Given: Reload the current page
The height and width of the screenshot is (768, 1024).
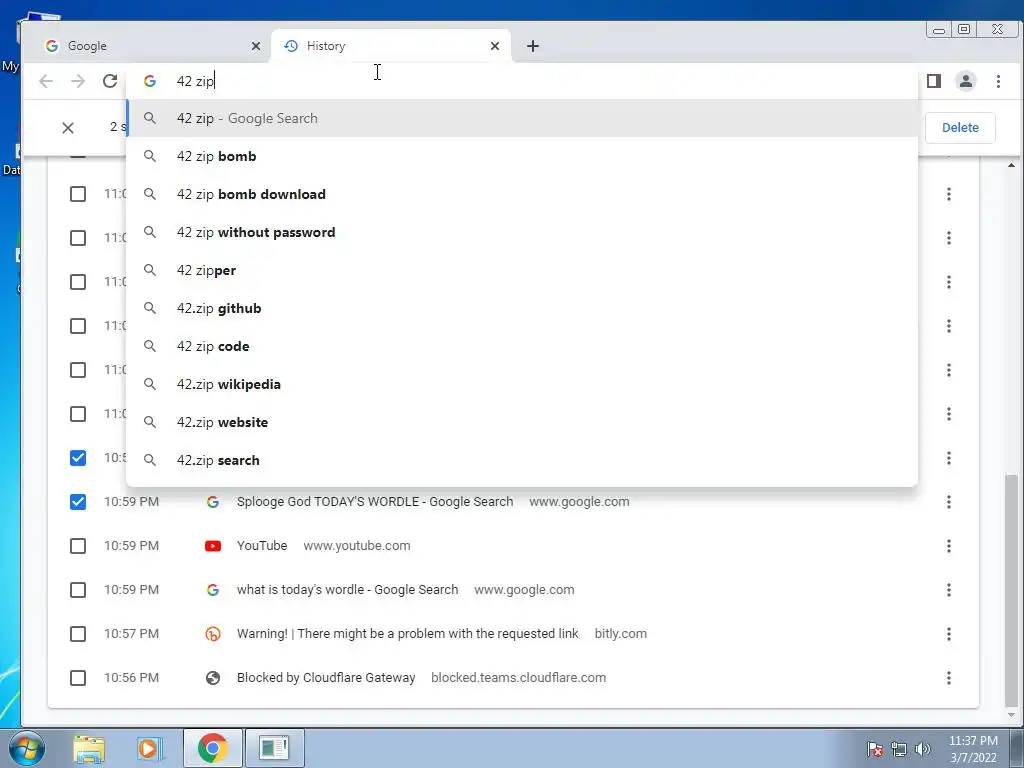Looking at the screenshot, I should tap(110, 81).
